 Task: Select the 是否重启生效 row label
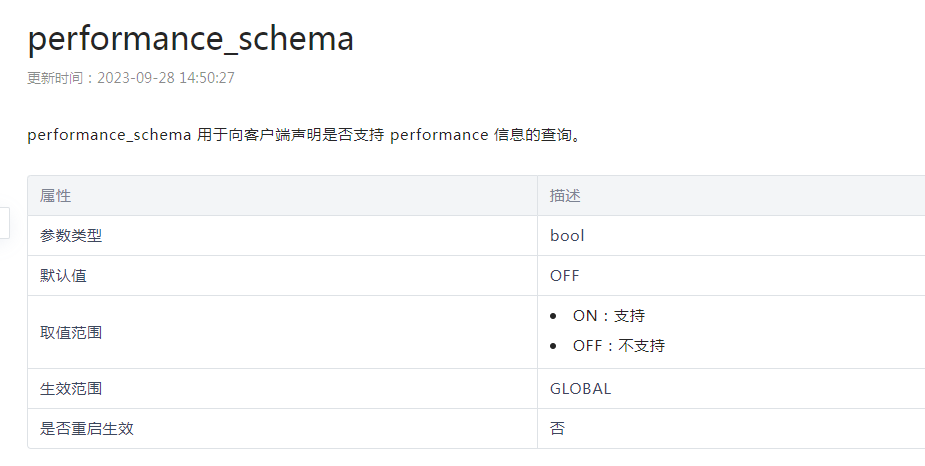click(87, 429)
